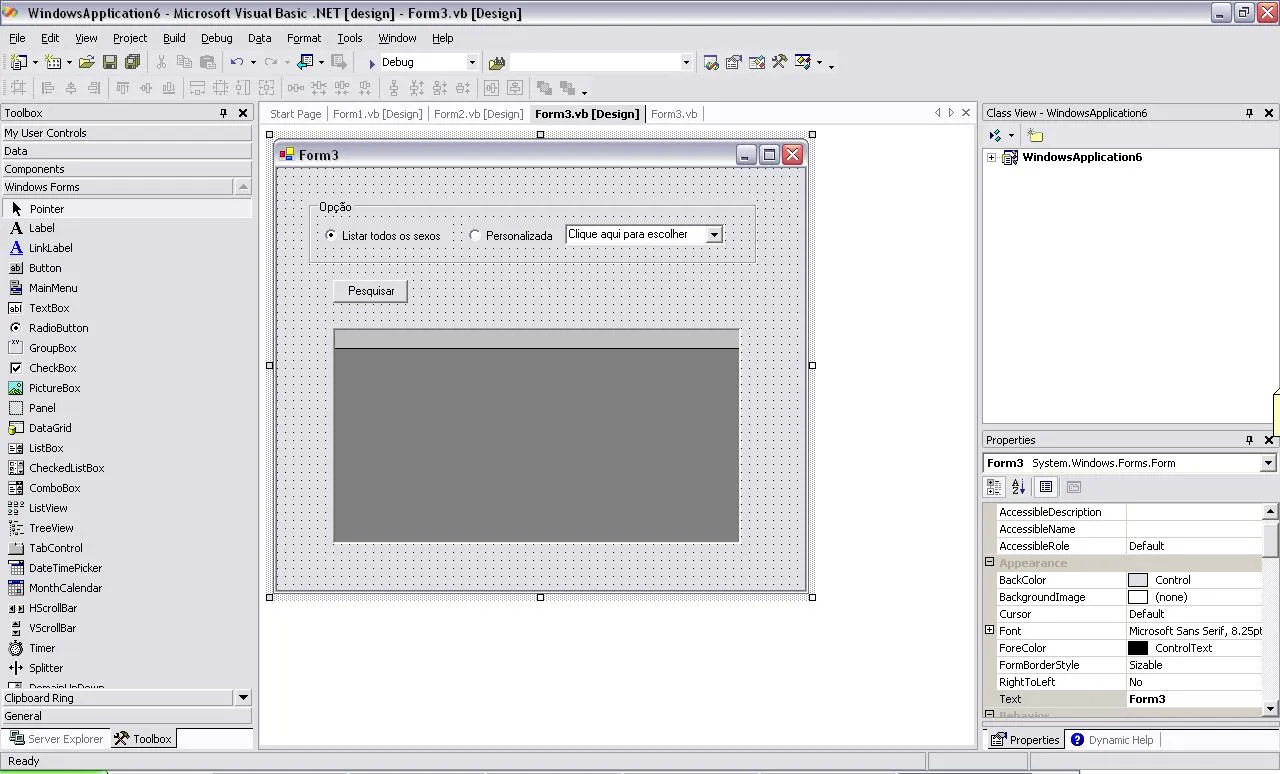Open the Build menu

(174, 38)
